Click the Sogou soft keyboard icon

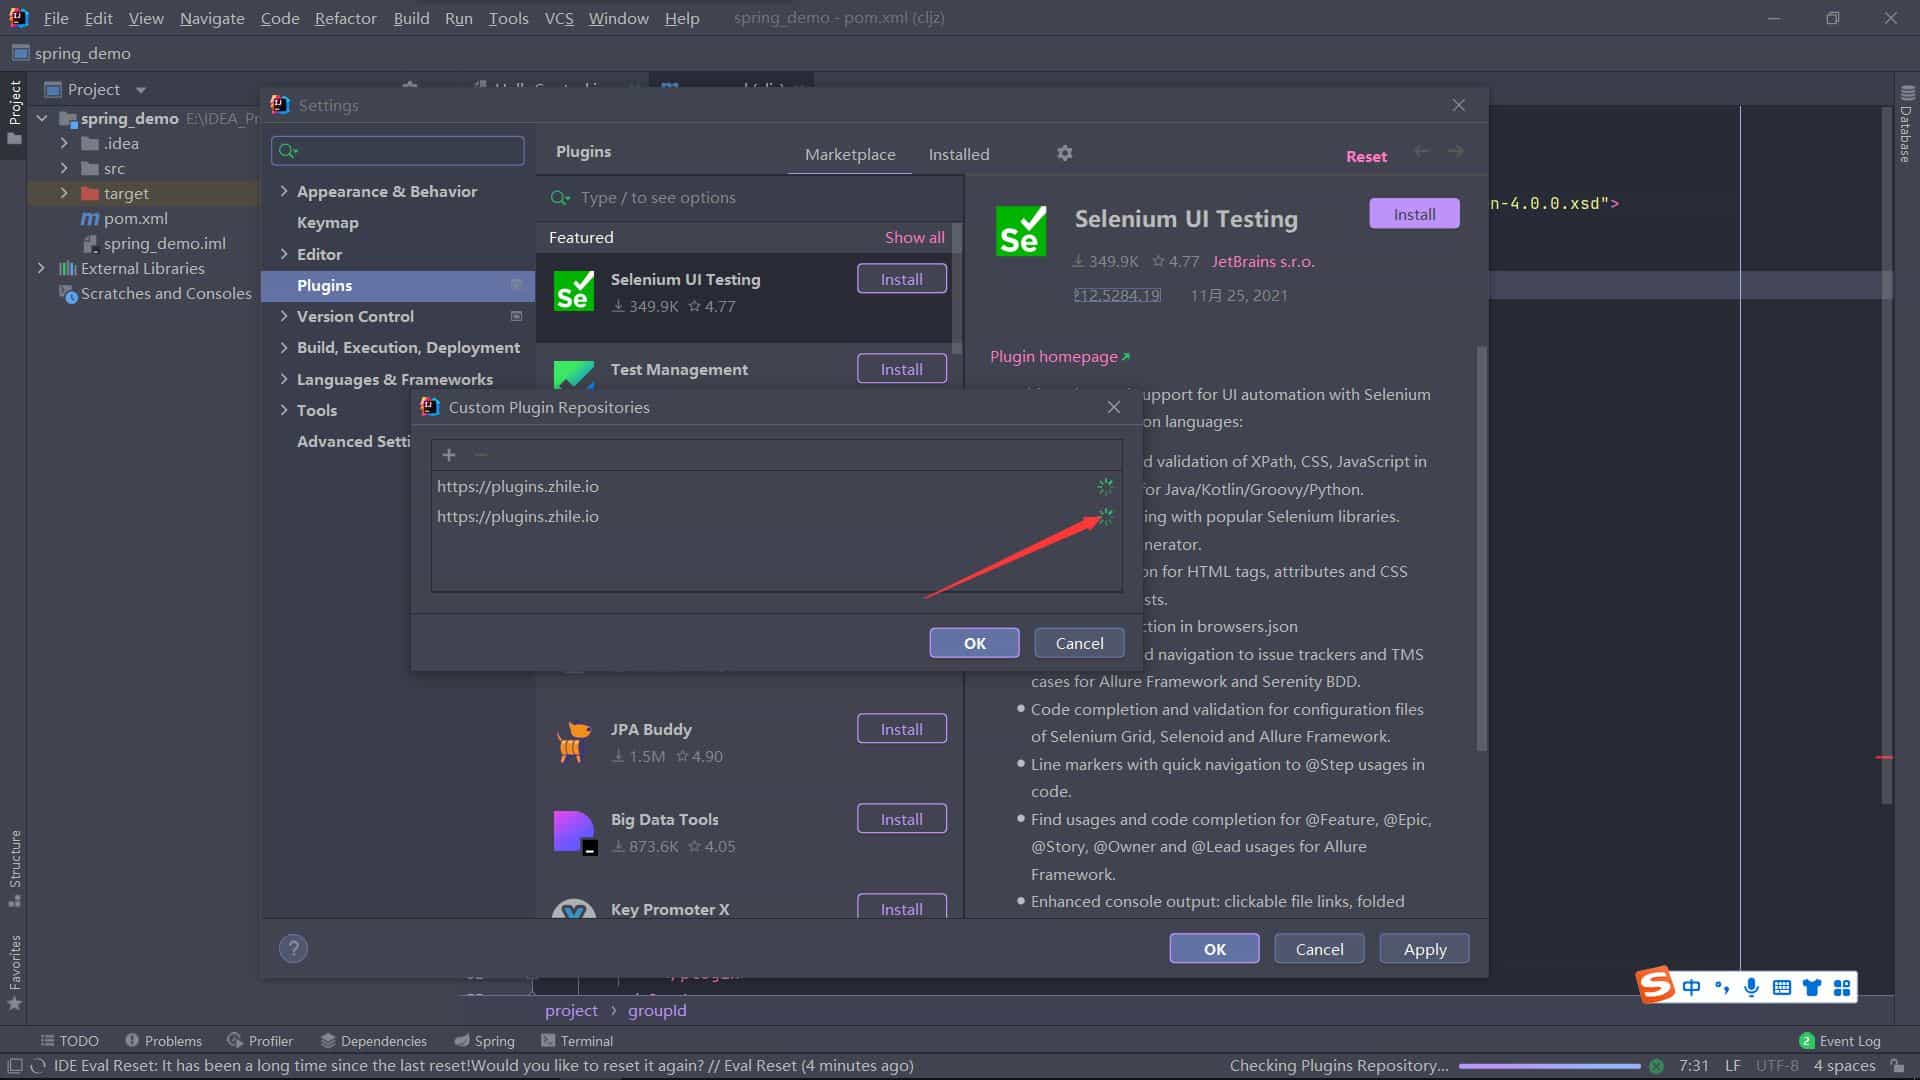click(1781, 988)
